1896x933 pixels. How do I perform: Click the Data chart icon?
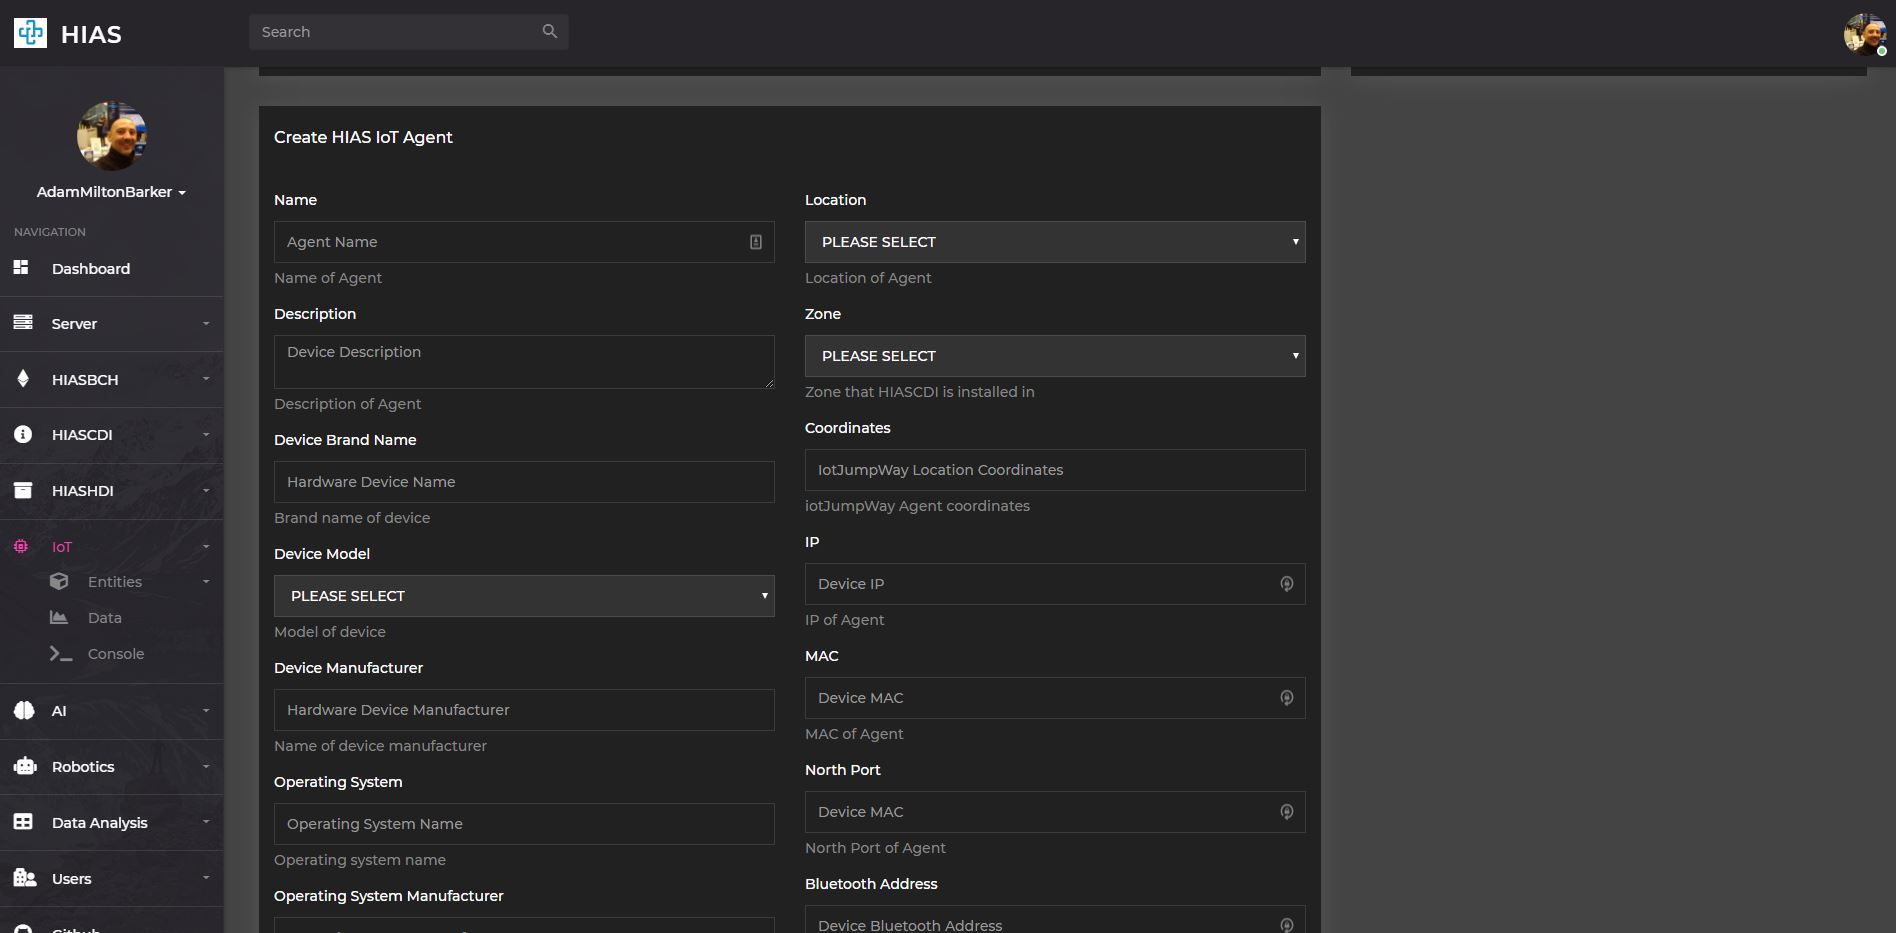click(59, 617)
